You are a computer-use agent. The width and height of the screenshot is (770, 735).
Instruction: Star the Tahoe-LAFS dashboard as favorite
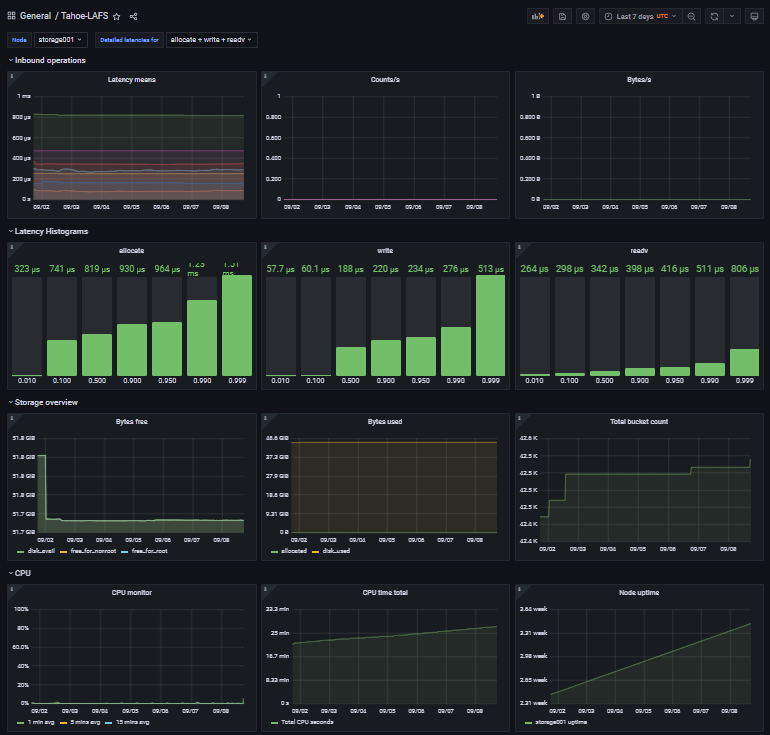[x=116, y=17]
